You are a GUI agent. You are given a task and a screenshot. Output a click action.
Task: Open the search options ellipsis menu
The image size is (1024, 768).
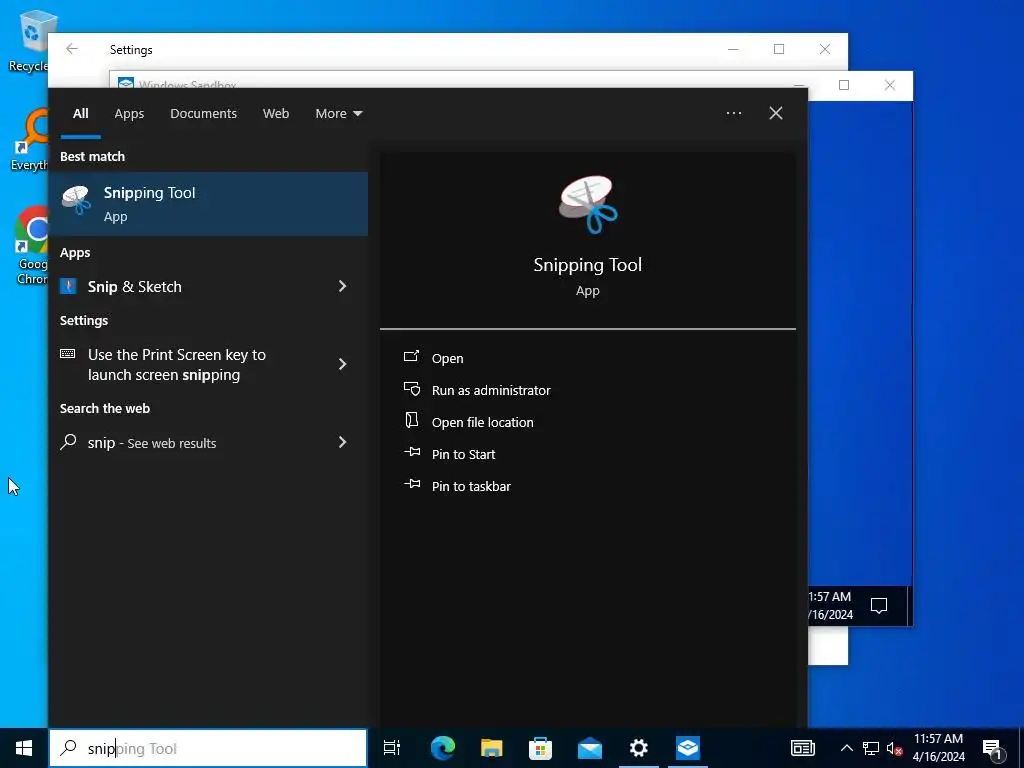coord(734,113)
